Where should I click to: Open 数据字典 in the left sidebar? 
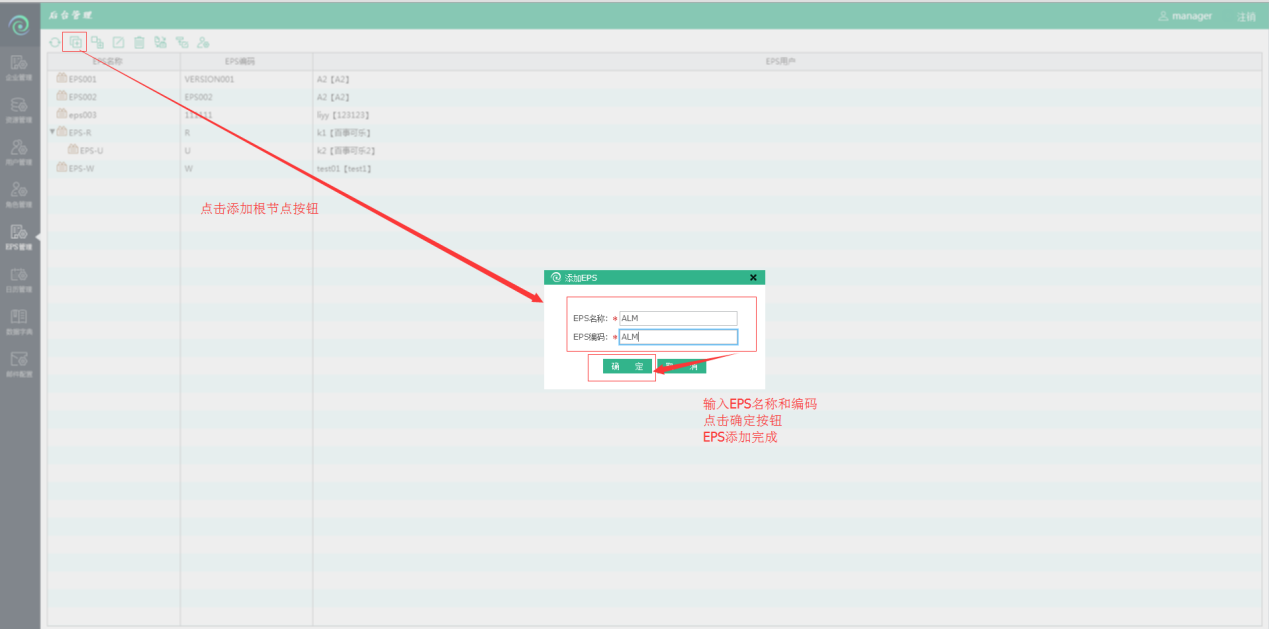[19, 321]
